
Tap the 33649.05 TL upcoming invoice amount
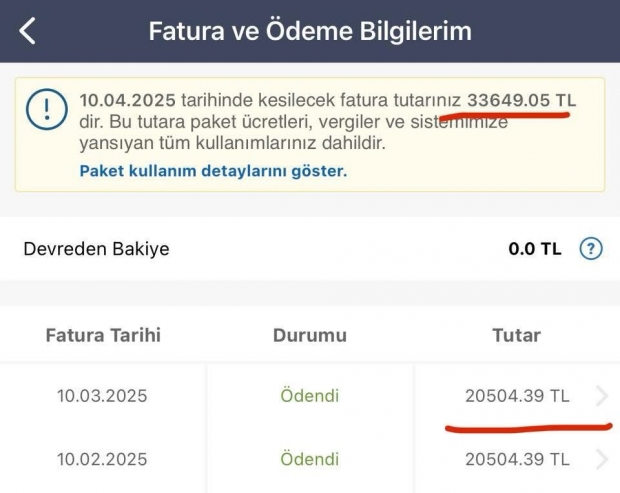521,101
